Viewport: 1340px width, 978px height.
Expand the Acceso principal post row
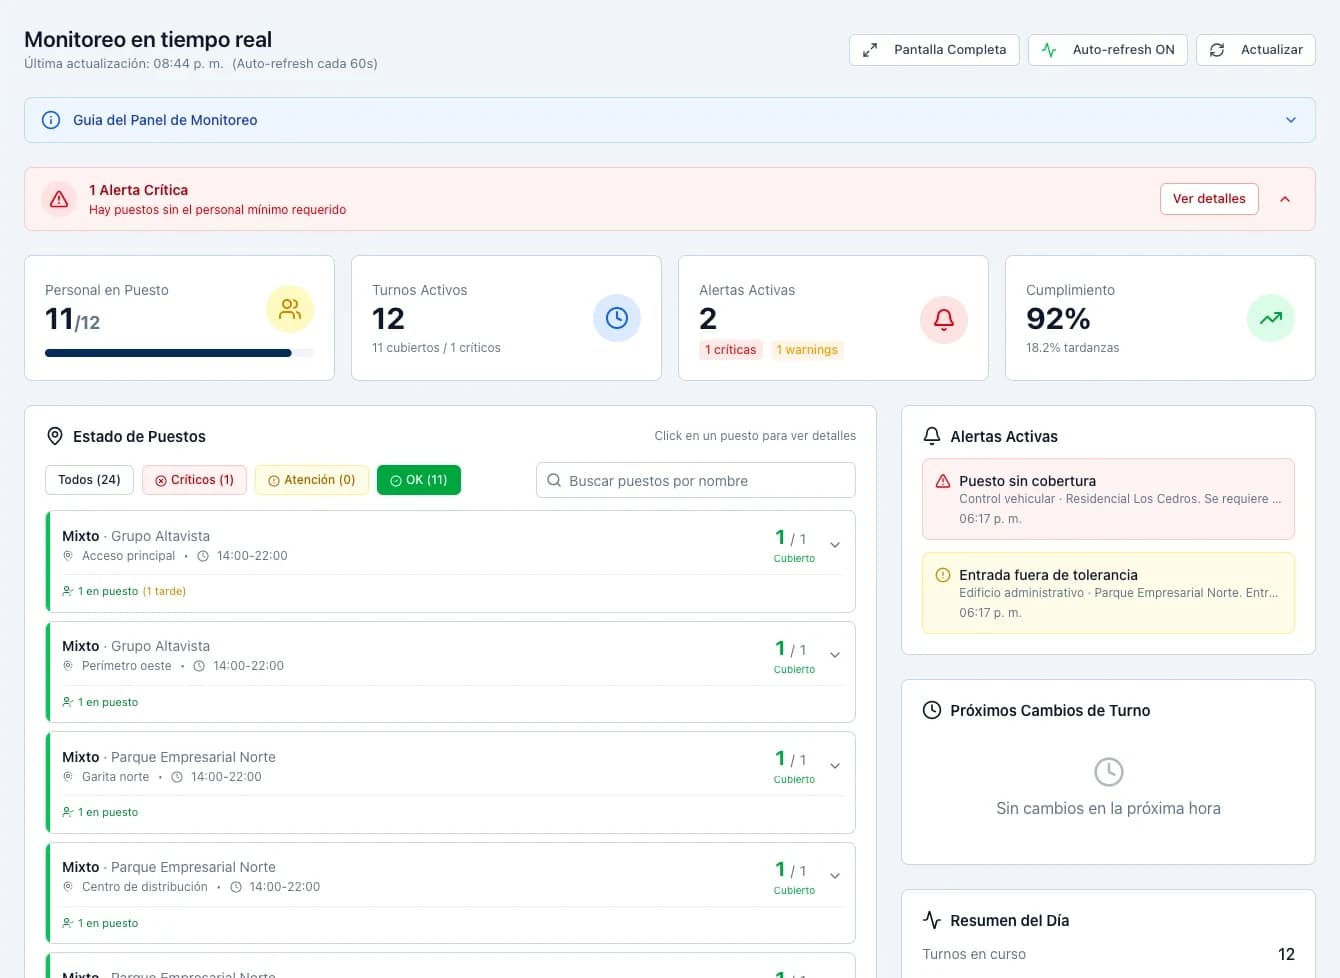(835, 545)
